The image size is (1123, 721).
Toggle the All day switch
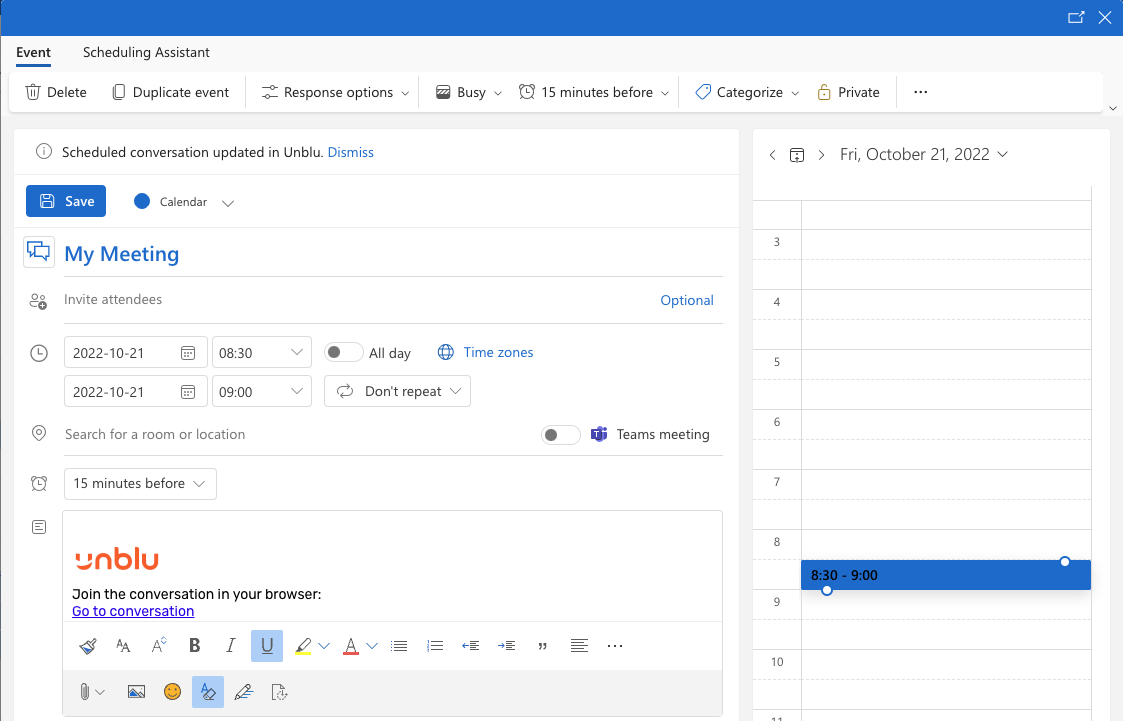click(x=344, y=353)
